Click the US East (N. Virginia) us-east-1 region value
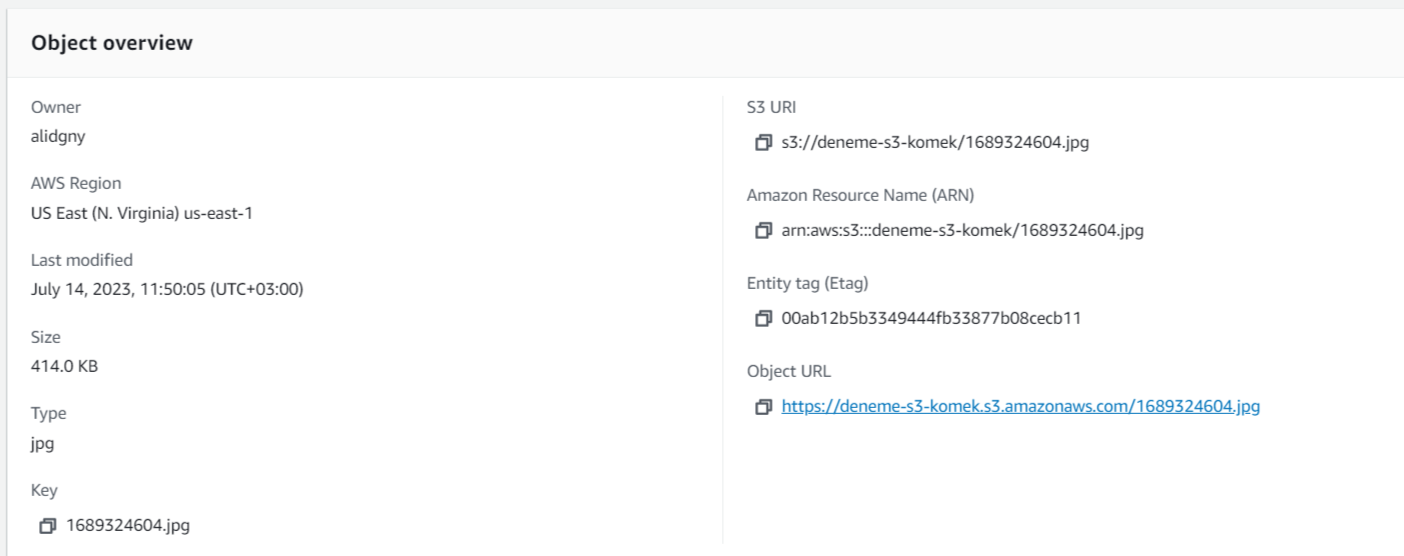 pos(142,213)
